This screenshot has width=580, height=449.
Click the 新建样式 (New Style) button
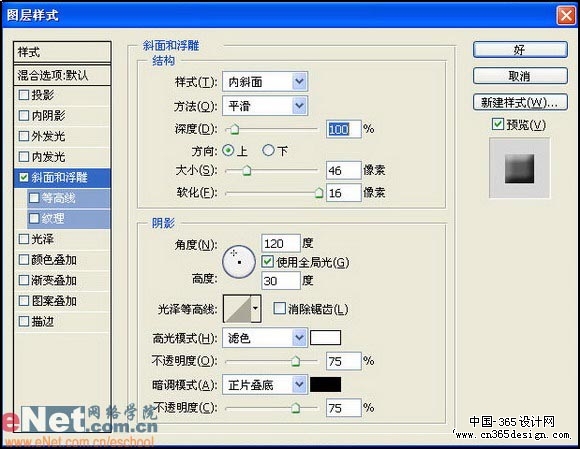tap(520, 102)
